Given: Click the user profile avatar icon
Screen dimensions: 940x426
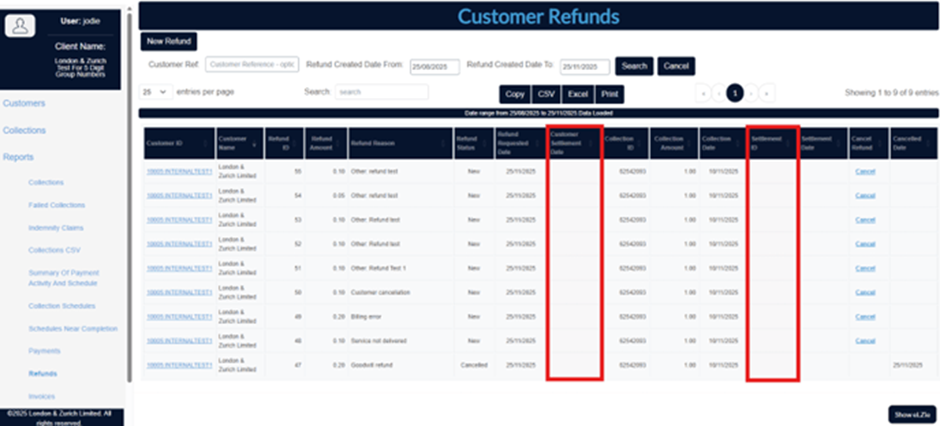Looking at the screenshot, I should (x=20, y=25).
